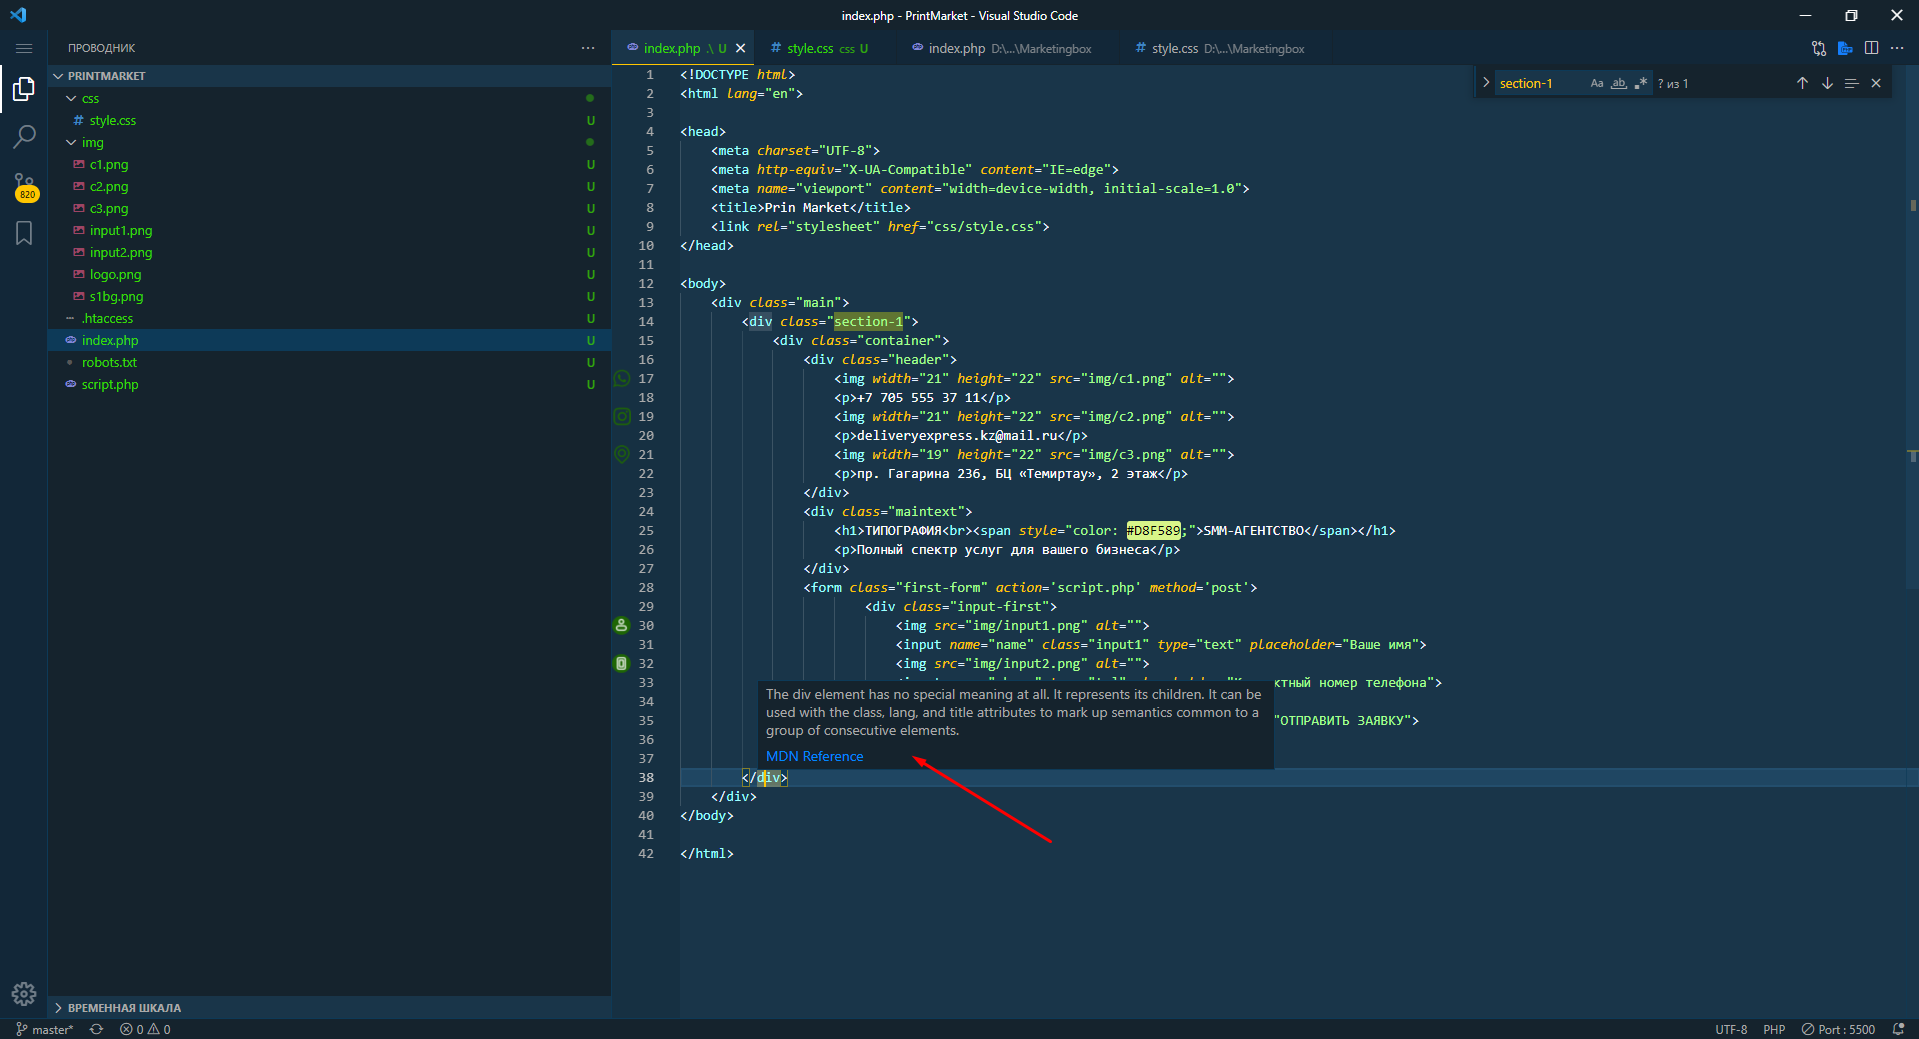Open the Search view in activity bar
The height and width of the screenshot is (1039, 1919).
24,136
